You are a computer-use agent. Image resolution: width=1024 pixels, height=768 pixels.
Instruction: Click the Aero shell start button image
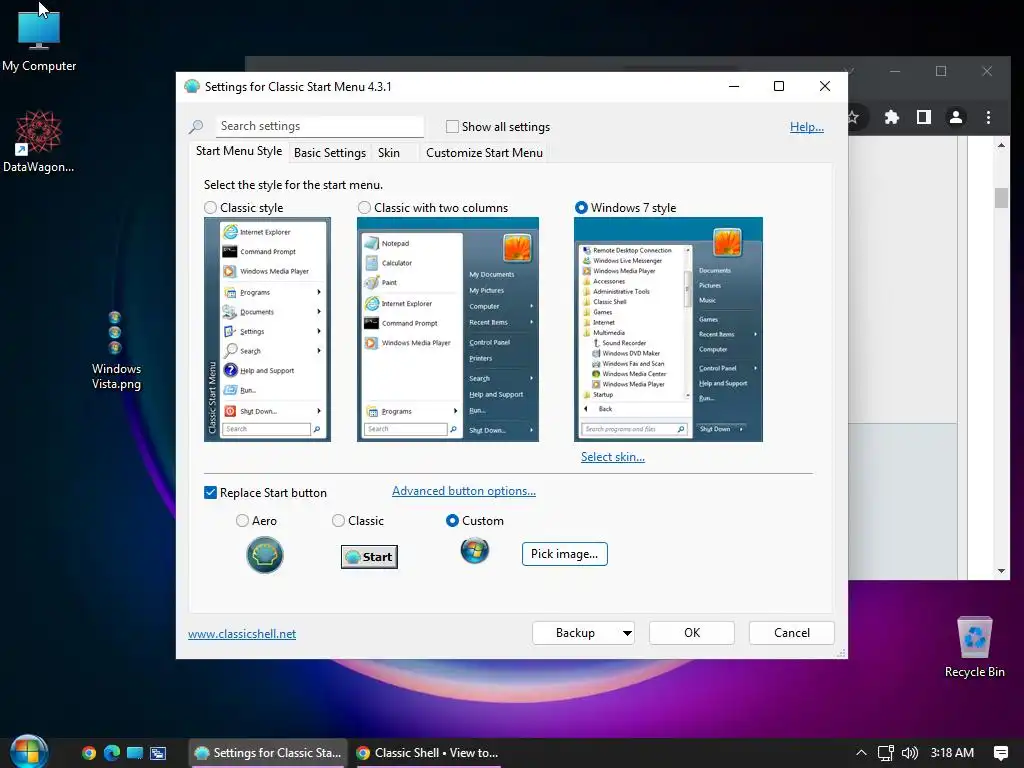click(264, 555)
